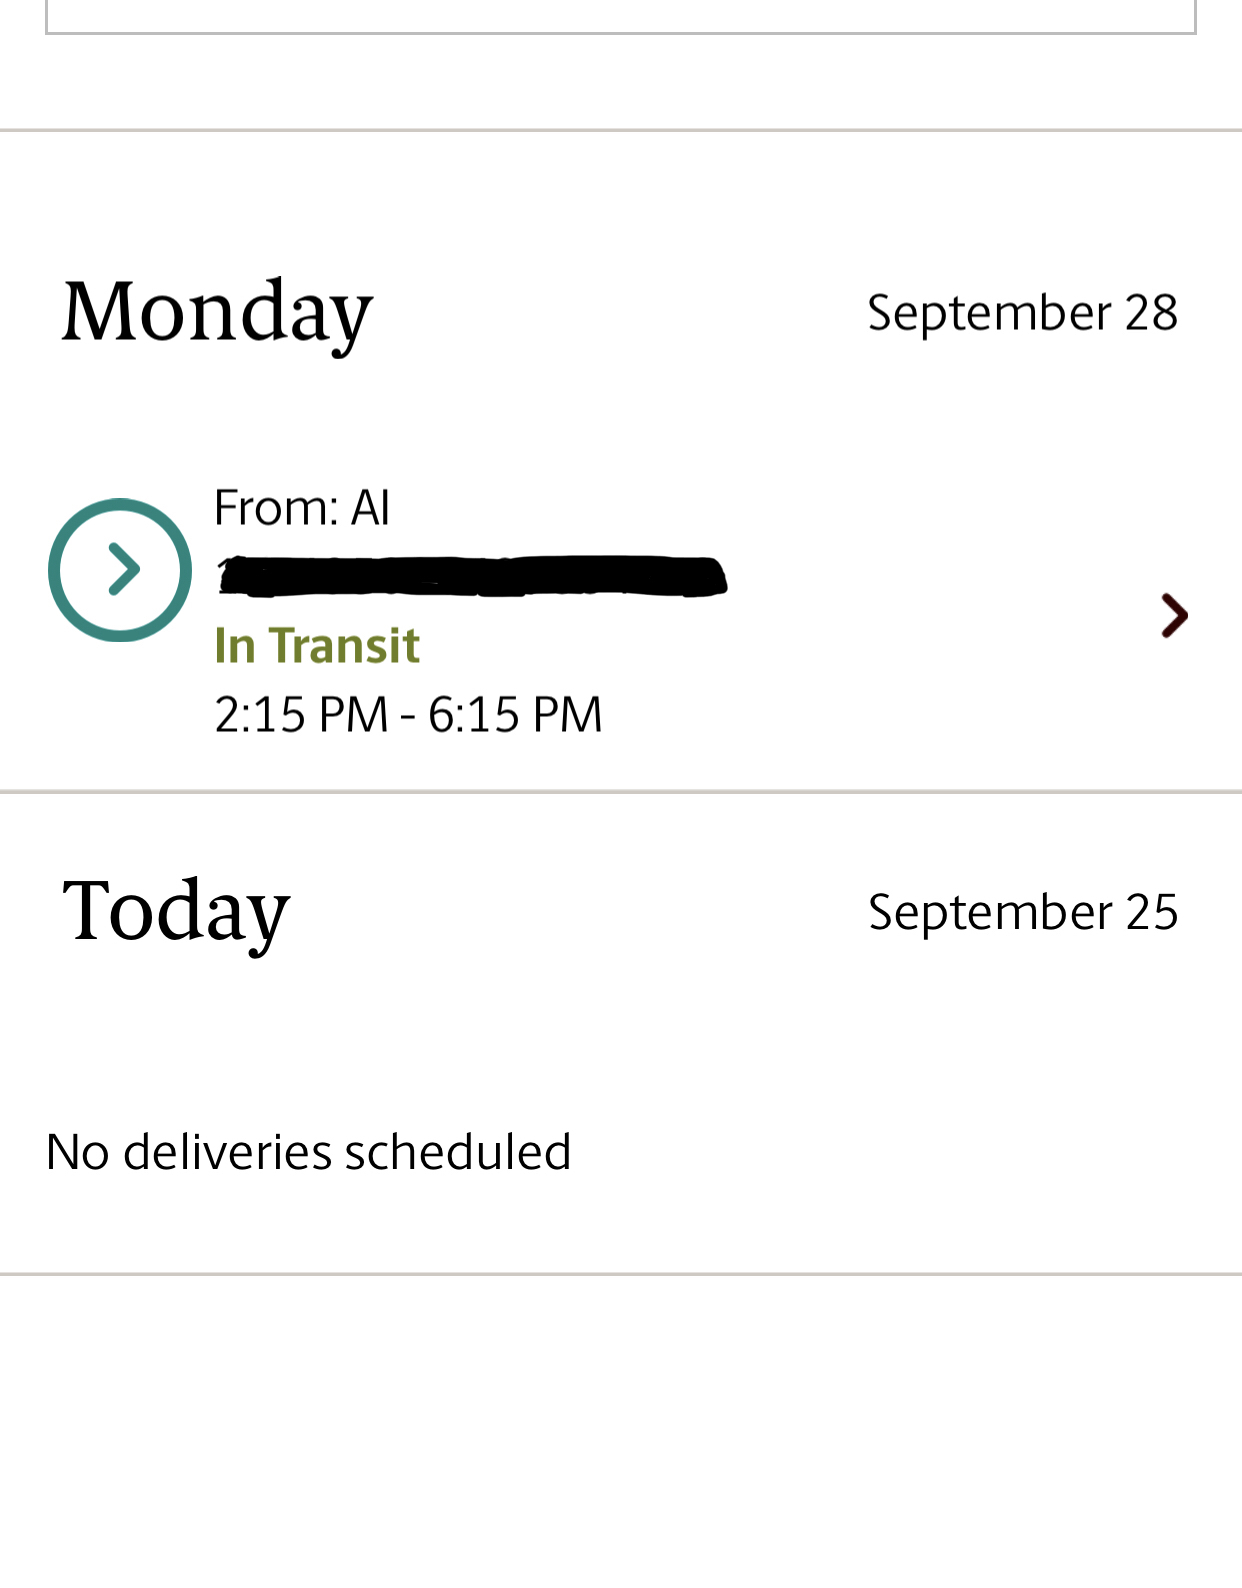Tap the "From: AI" sender label

click(x=301, y=508)
